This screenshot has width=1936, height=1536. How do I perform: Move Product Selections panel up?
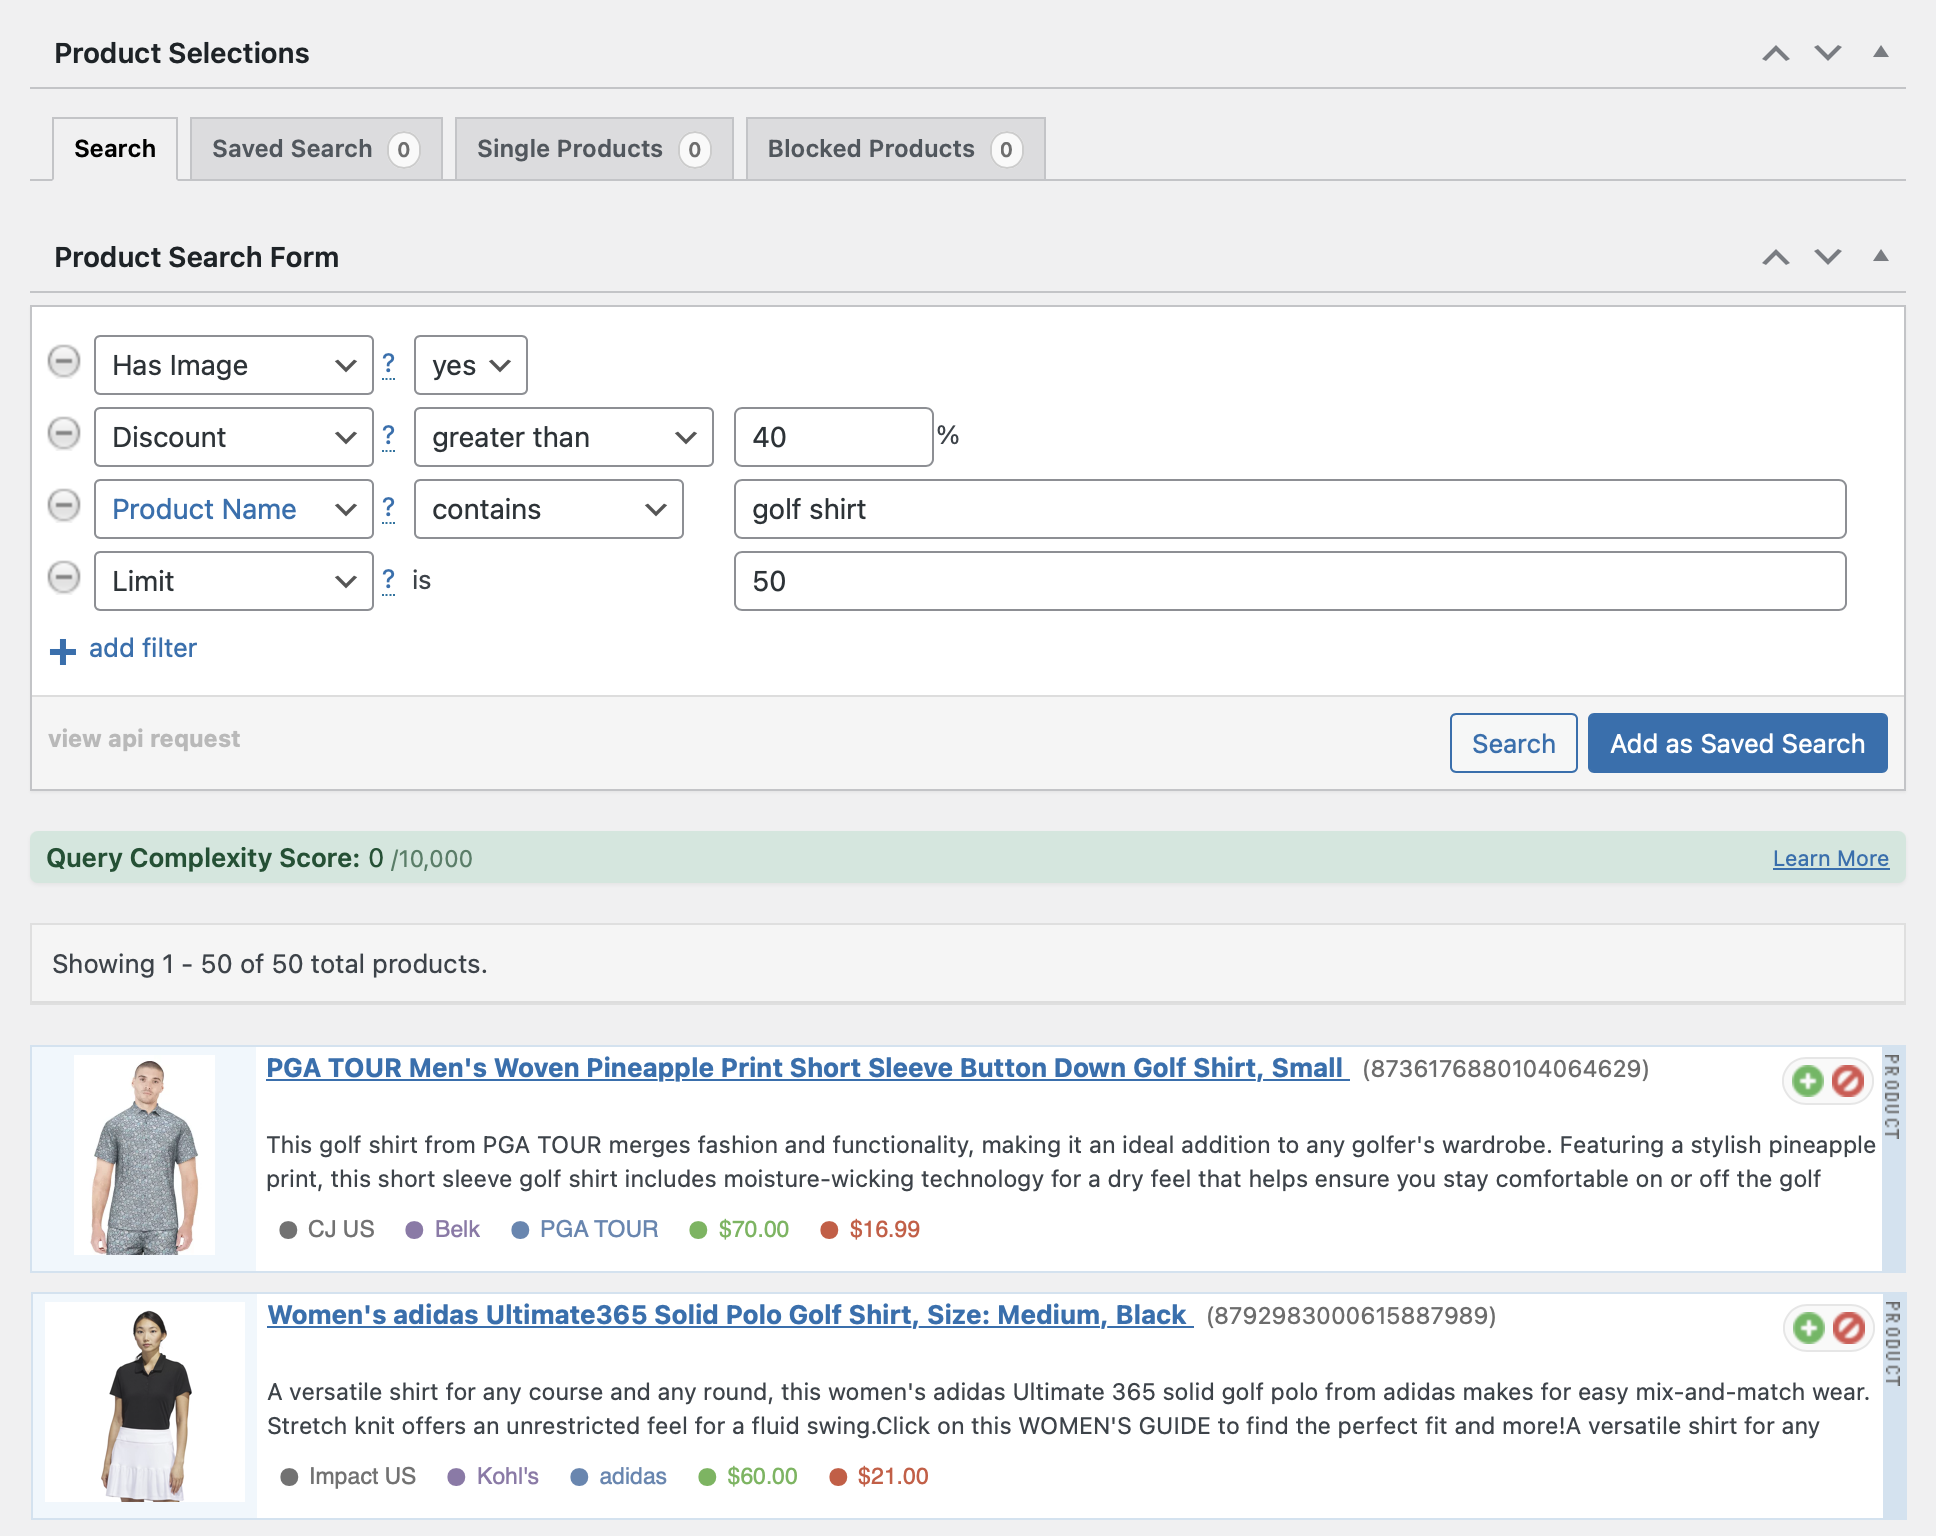[x=1776, y=53]
